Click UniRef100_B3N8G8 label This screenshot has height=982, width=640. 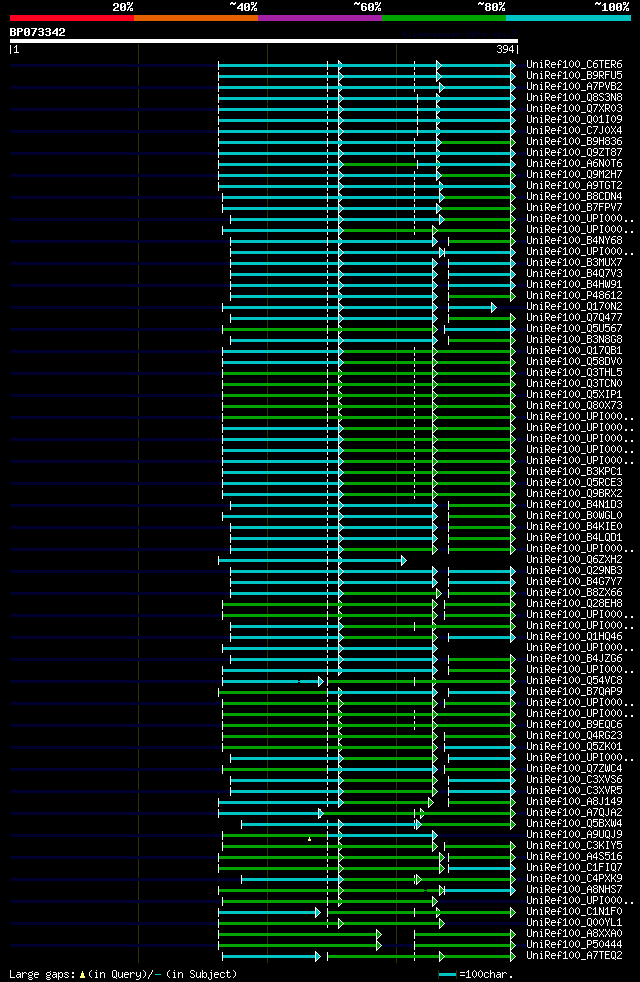point(574,339)
